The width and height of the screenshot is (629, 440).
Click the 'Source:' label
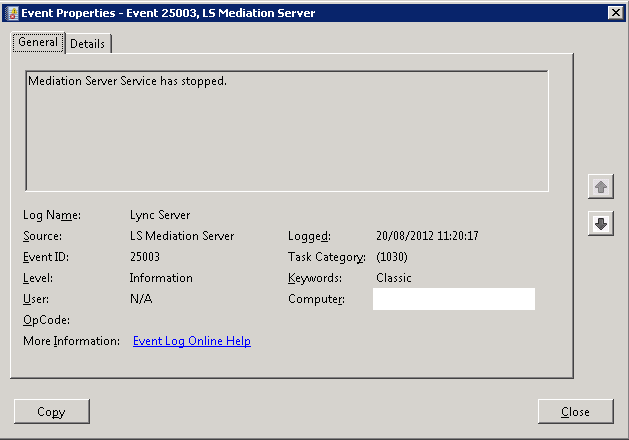tap(43, 236)
